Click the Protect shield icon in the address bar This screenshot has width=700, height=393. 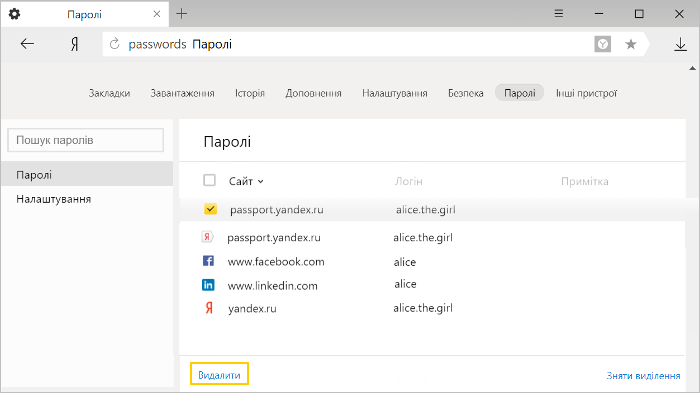pyautogui.click(x=602, y=44)
